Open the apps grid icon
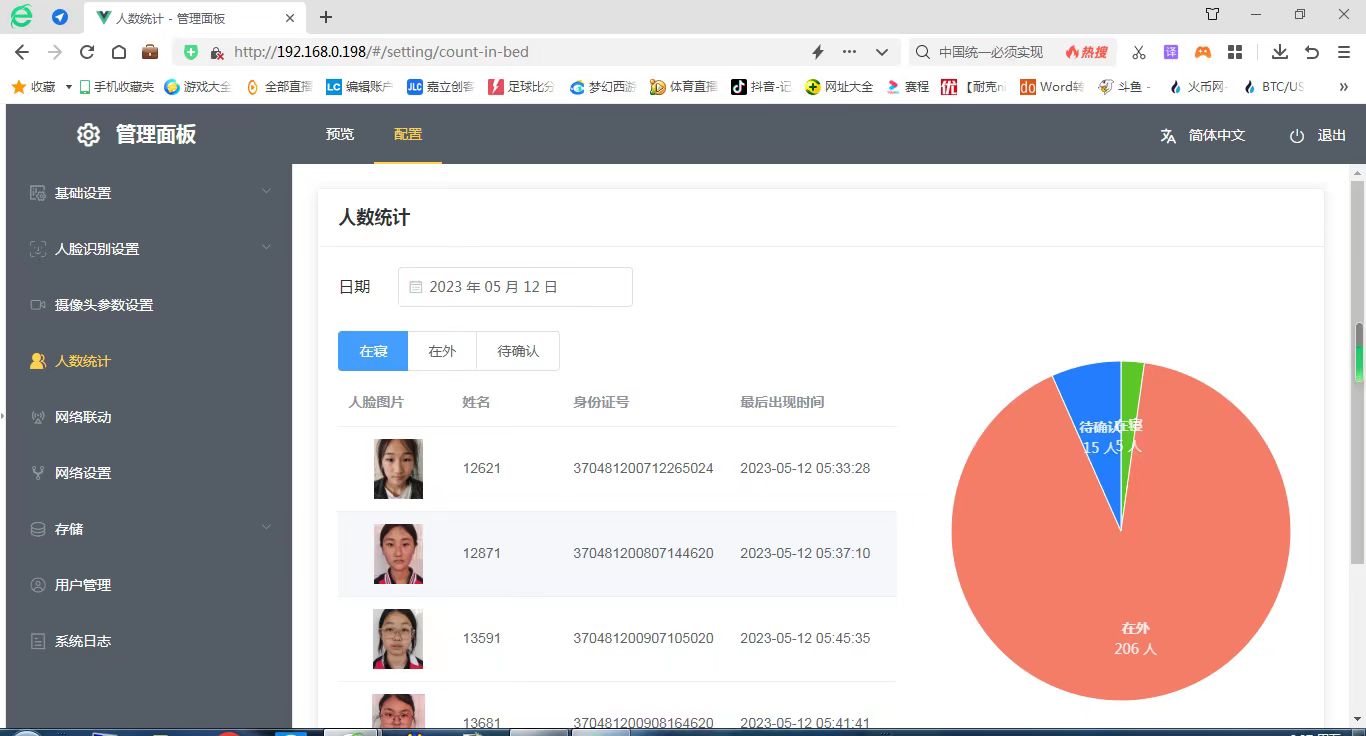This screenshot has width=1366, height=736. point(1235,52)
